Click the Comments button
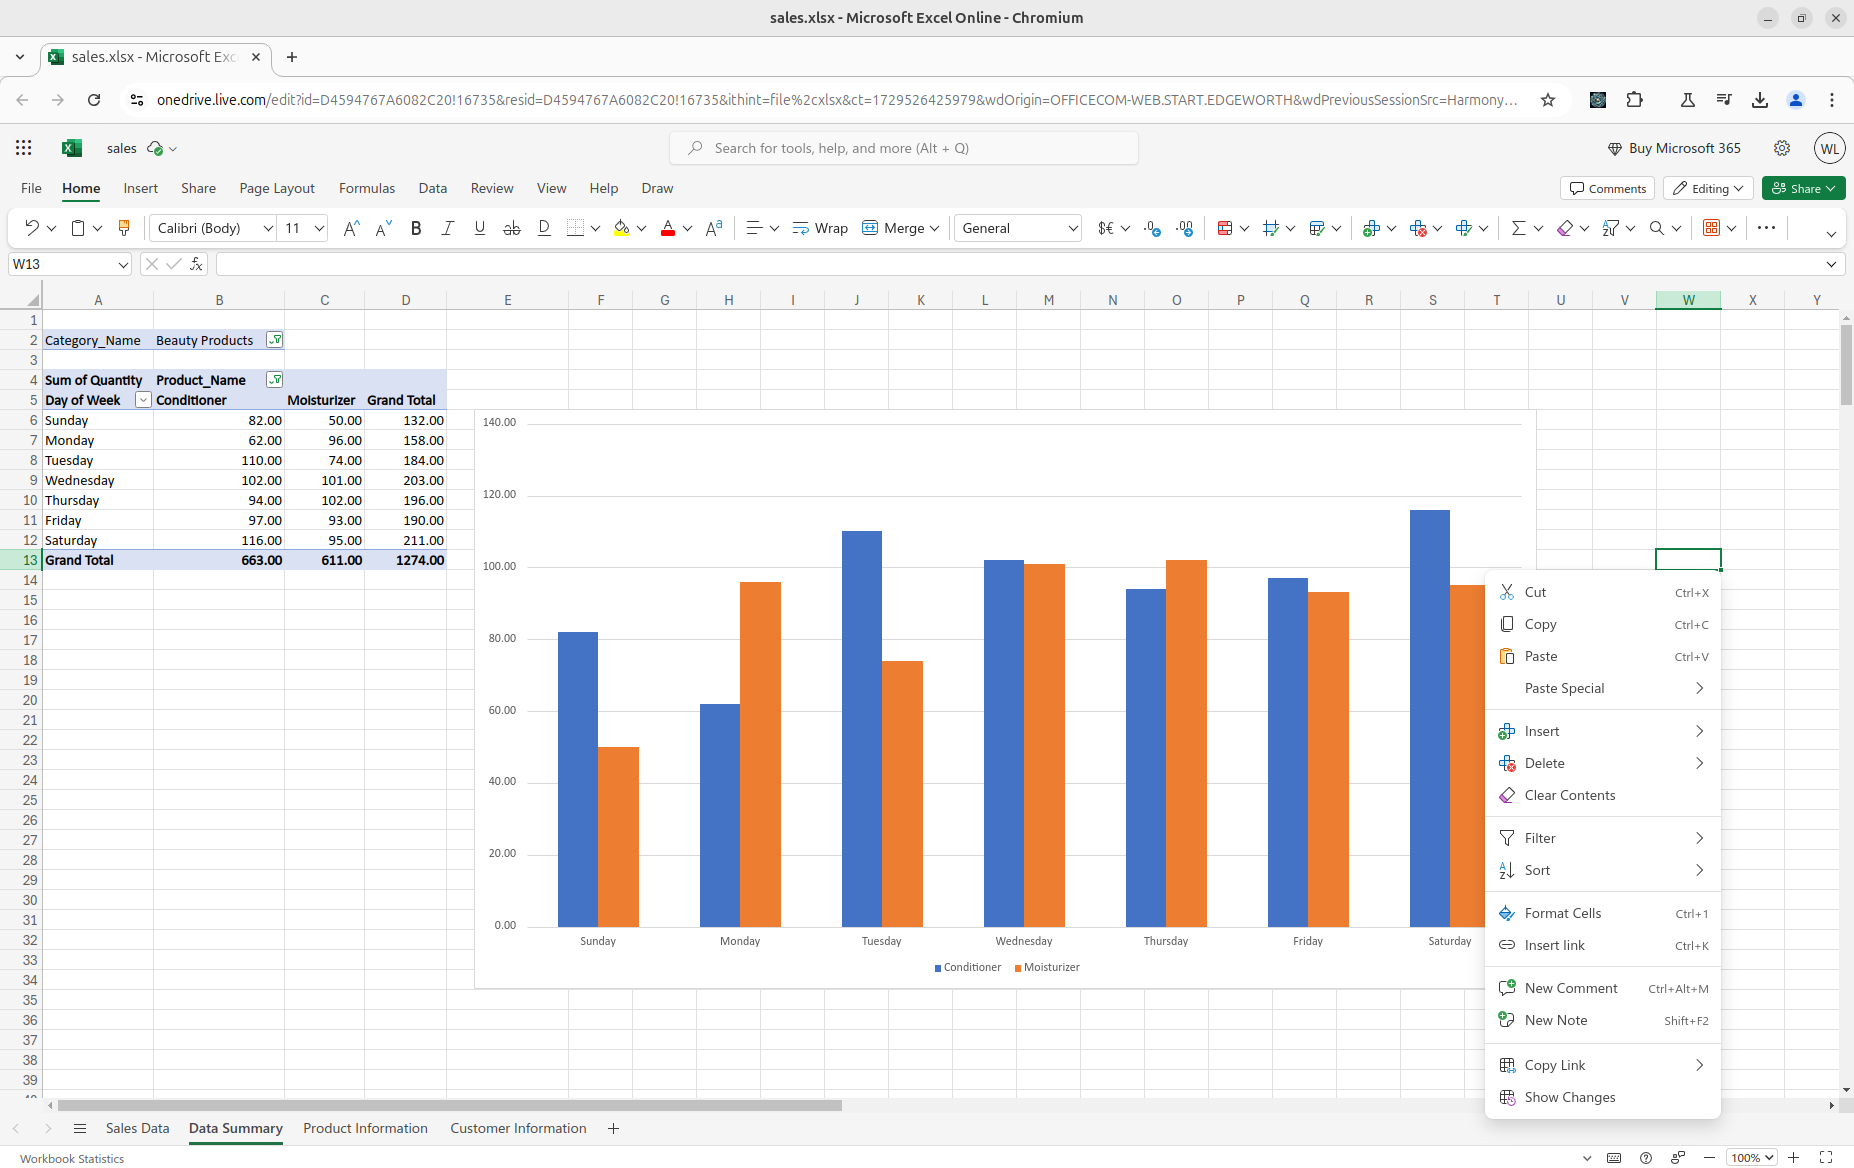1854x1168 pixels. tap(1607, 188)
